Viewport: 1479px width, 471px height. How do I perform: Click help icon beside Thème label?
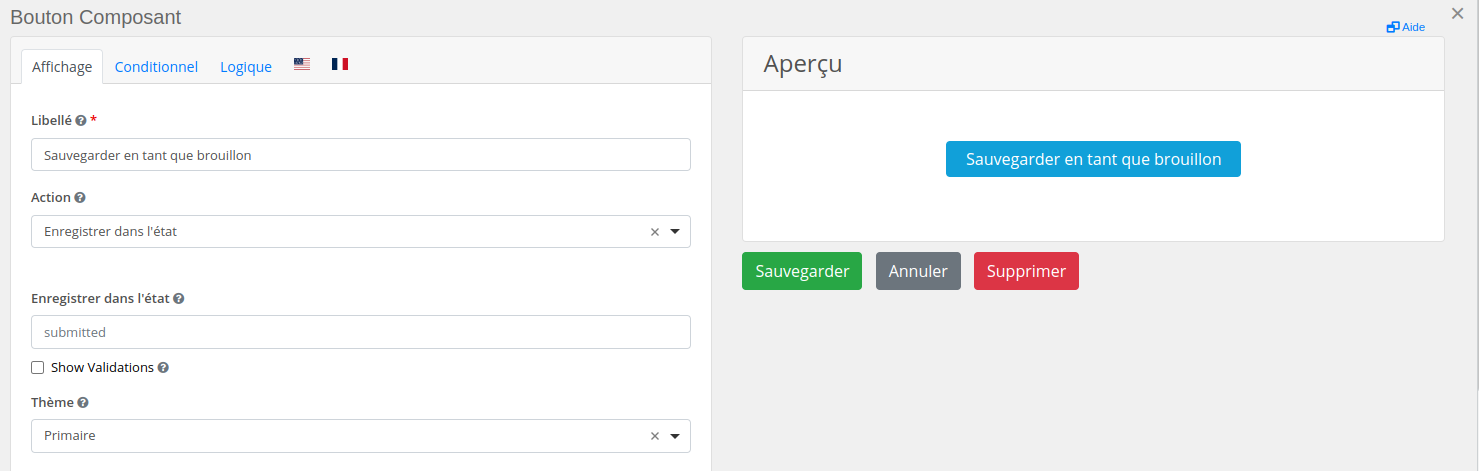[x=83, y=402]
